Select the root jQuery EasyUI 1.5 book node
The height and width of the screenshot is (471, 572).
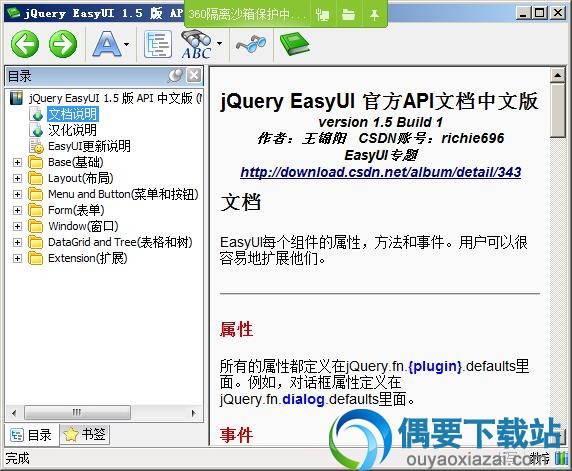click(116, 98)
